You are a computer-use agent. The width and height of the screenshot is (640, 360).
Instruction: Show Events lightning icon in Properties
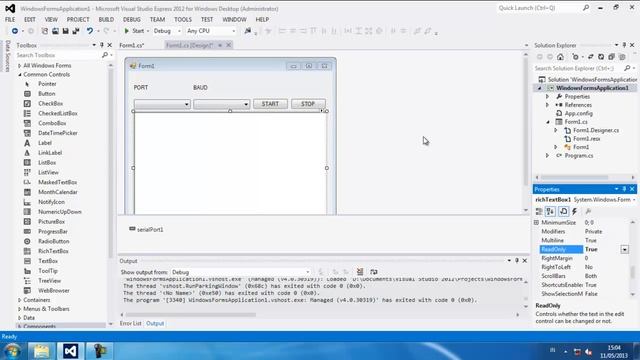click(575, 211)
